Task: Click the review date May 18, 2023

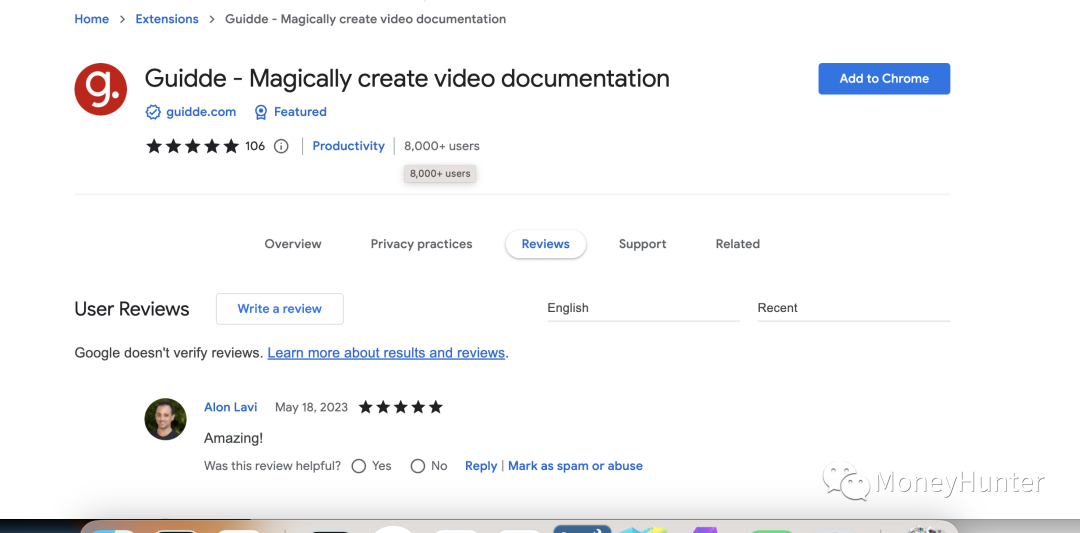Action: pyautogui.click(x=311, y=407)
